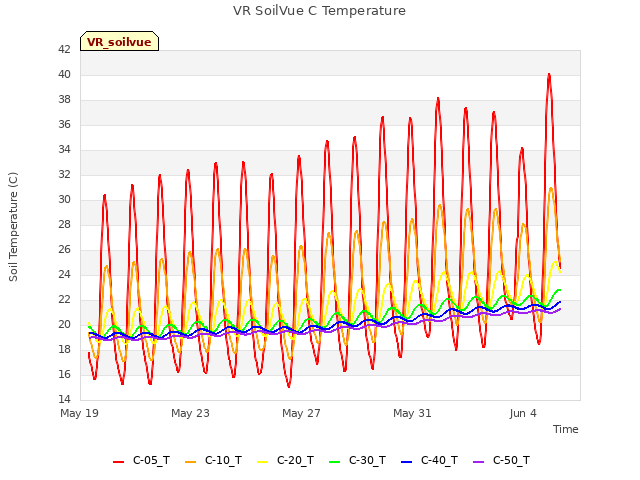Click the highest red C-05_T peak near 40

click(x=549, y=75)
